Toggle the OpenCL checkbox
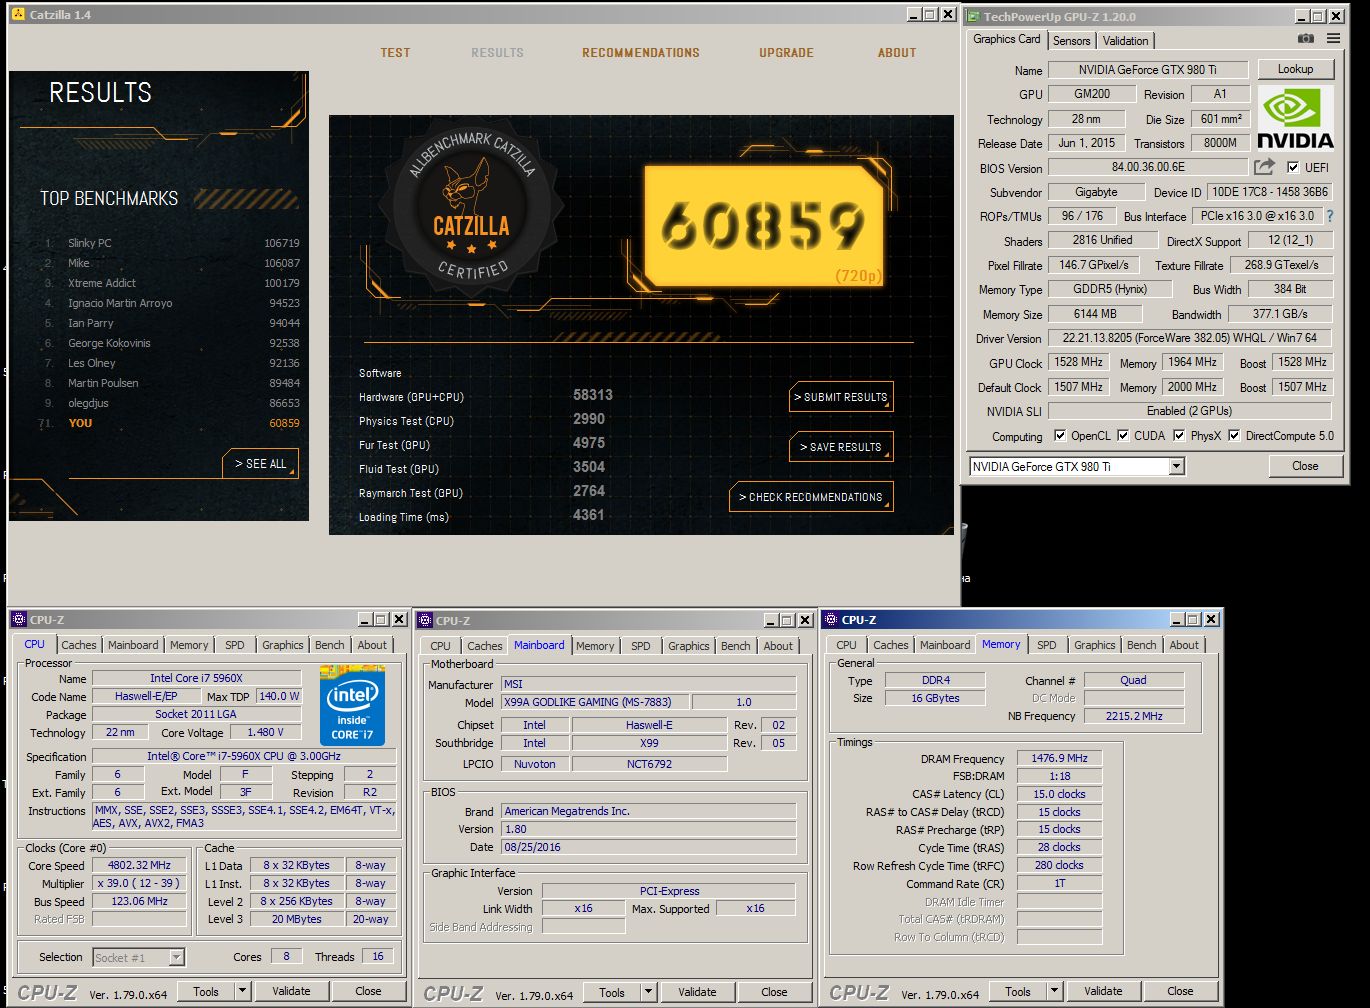Image resolution: width=1370 pixels, height=1008 pixels. (1060, 436)
